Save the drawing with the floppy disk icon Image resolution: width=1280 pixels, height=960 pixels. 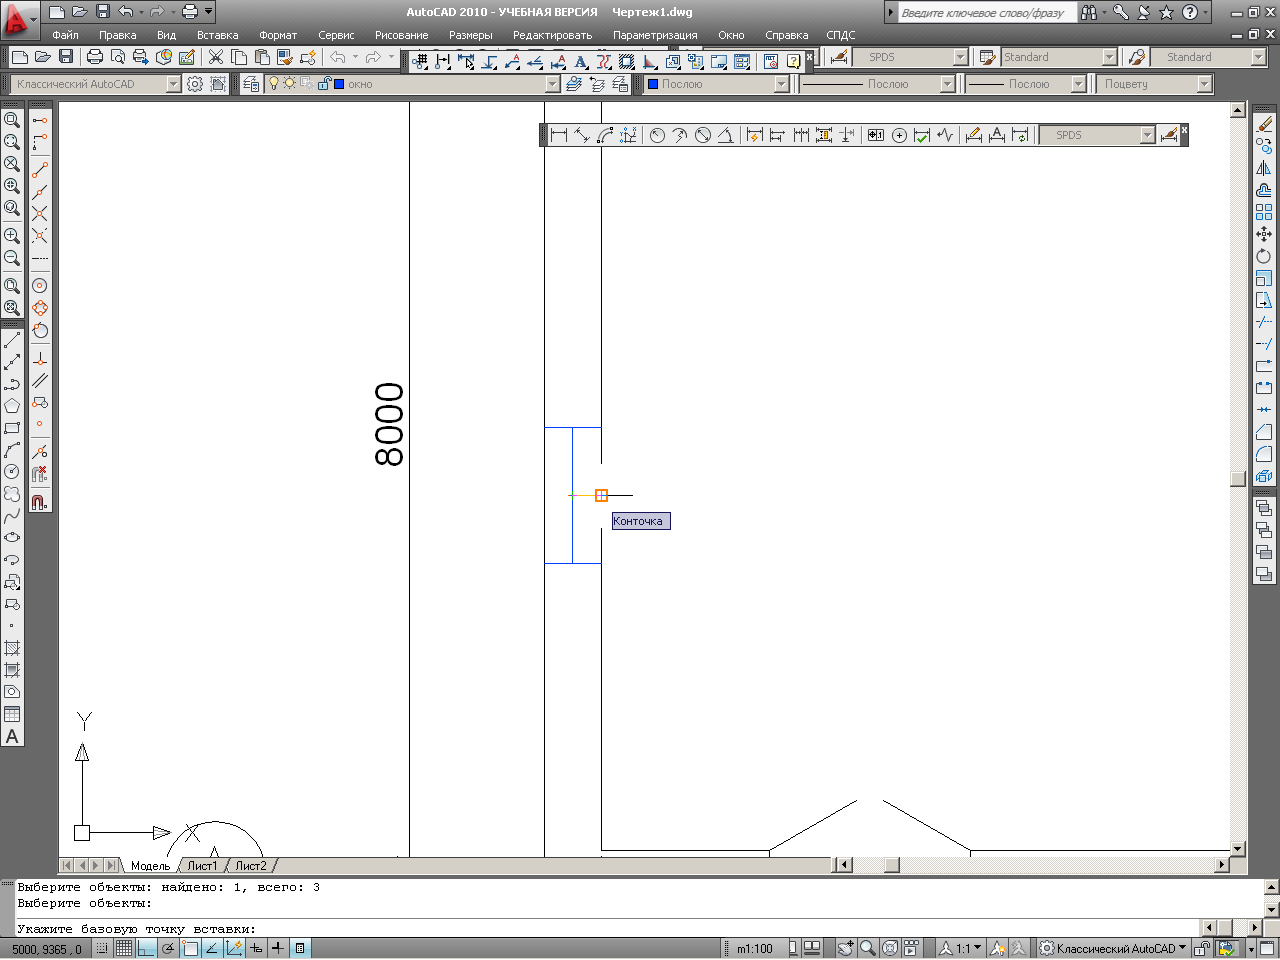(x=66, y=57)
